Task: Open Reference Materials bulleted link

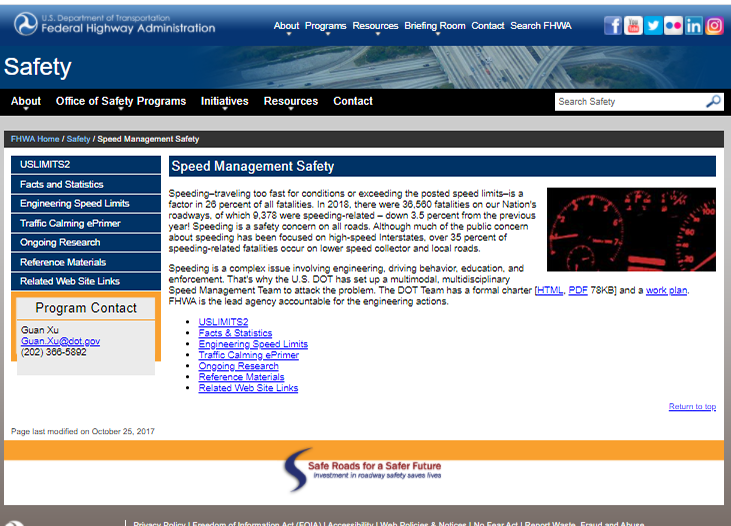Action: pyautogui.click(x=241, y=377)
